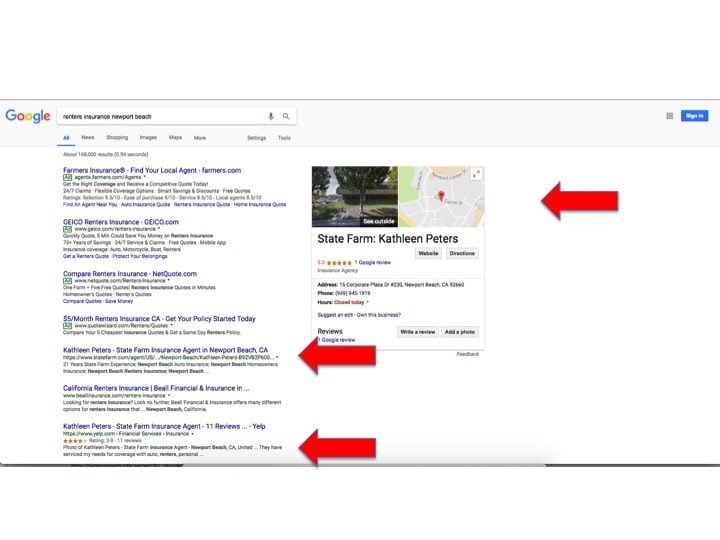Open the More search options menu

pyautogui.click(x=200, y=138)
